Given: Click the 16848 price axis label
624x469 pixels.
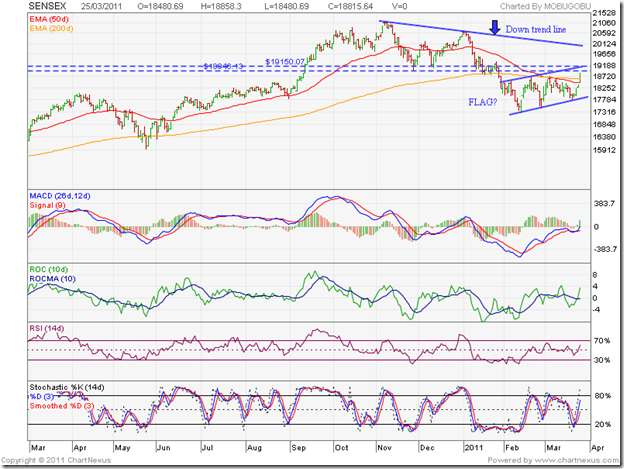Looking at the screenshot, I should (x=604, y=125).
